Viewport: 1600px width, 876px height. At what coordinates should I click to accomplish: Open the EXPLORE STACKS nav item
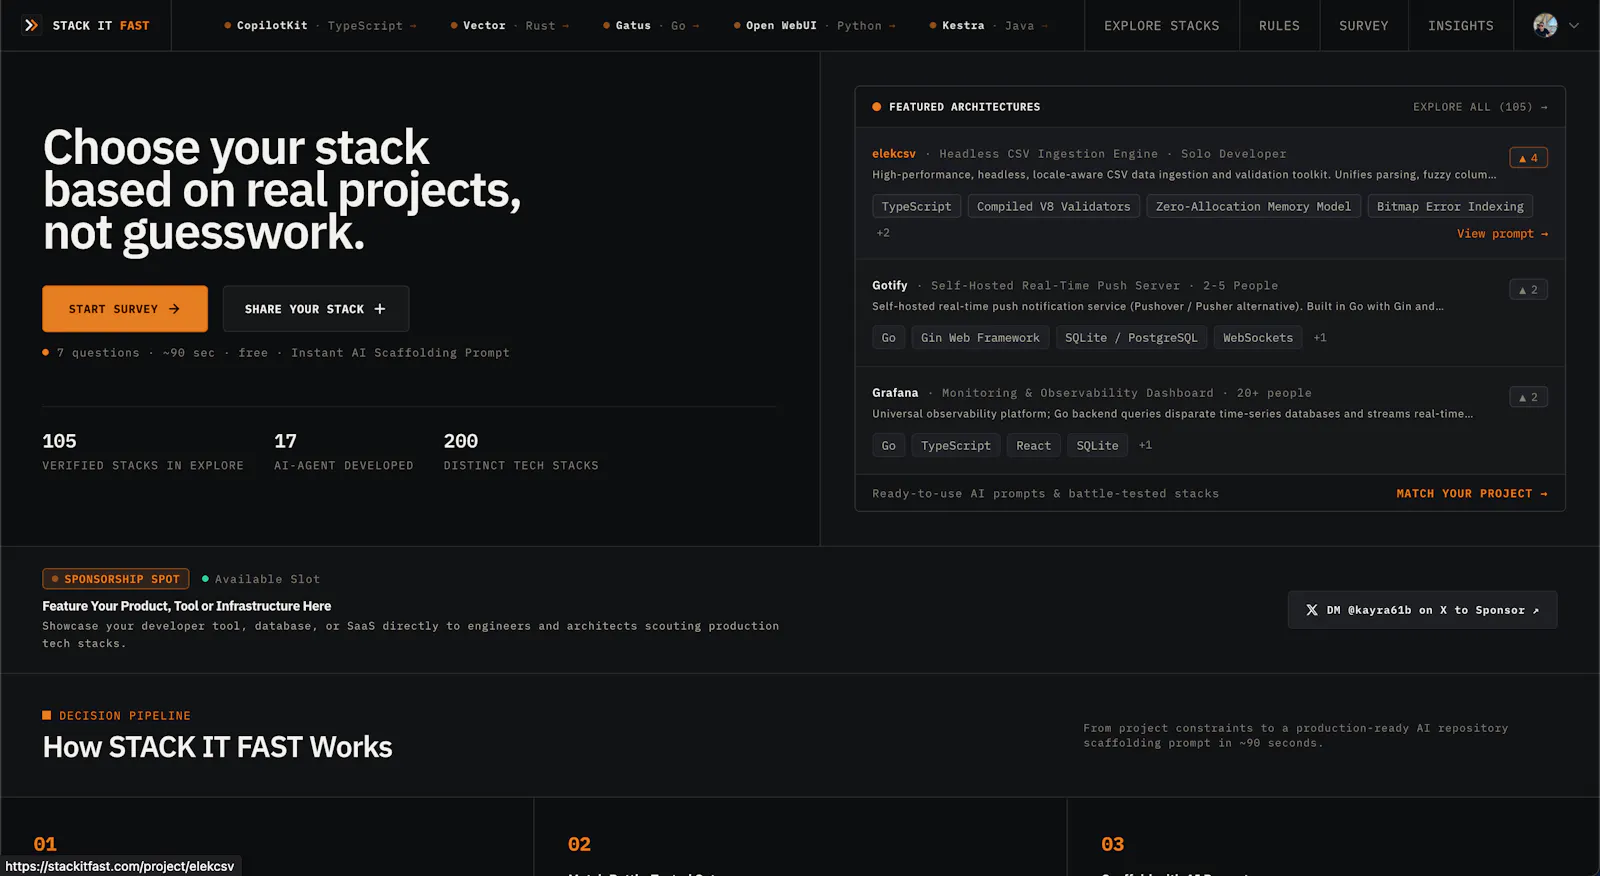click(x=1161, y=26)
